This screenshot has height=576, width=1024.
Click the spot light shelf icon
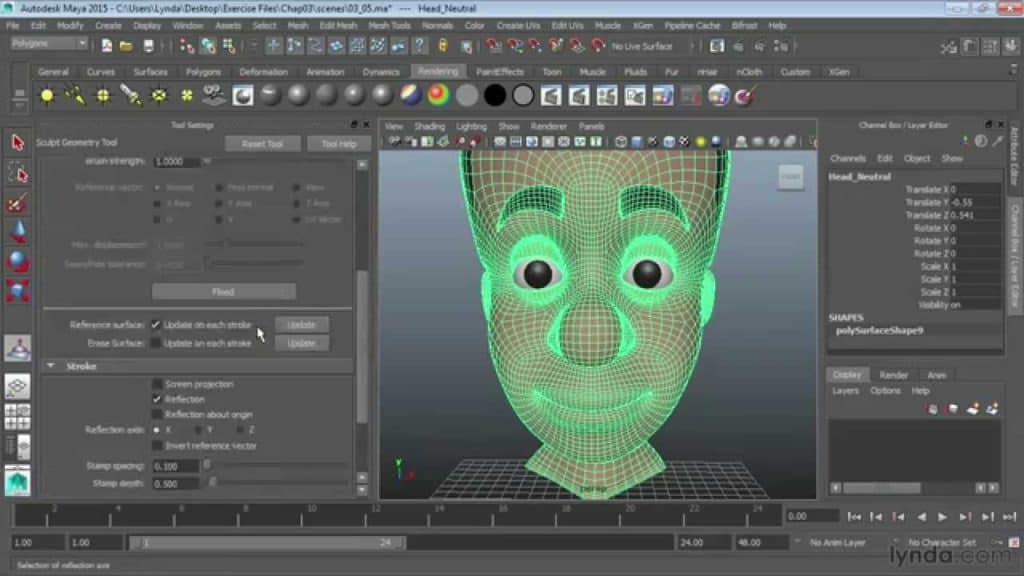click(131, 96)
